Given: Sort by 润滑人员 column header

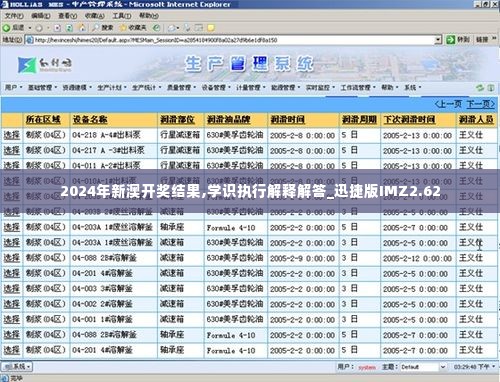Looking at the screenshot, I should [x=476, y=120].
